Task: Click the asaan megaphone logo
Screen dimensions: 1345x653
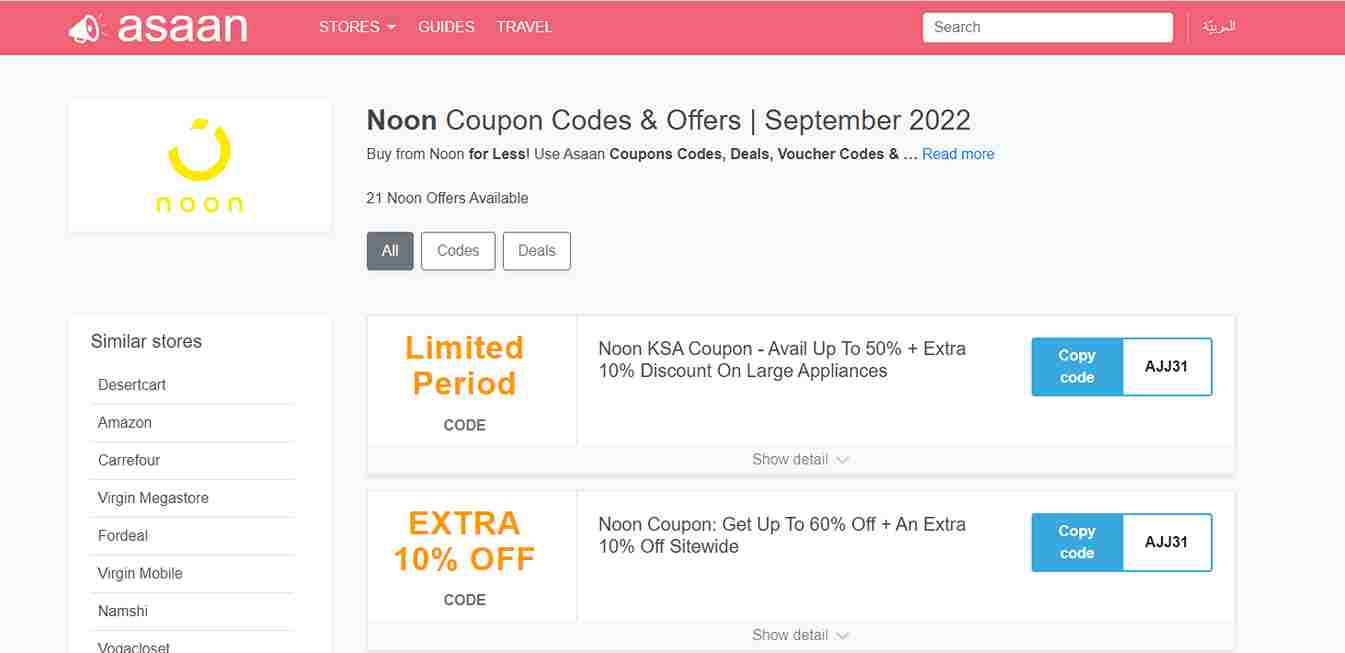Action: [x=157, y=28]
